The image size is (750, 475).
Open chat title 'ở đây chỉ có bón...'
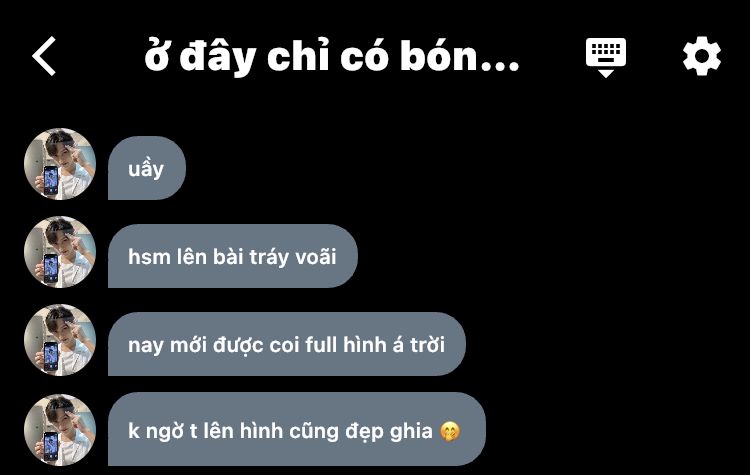331,56
